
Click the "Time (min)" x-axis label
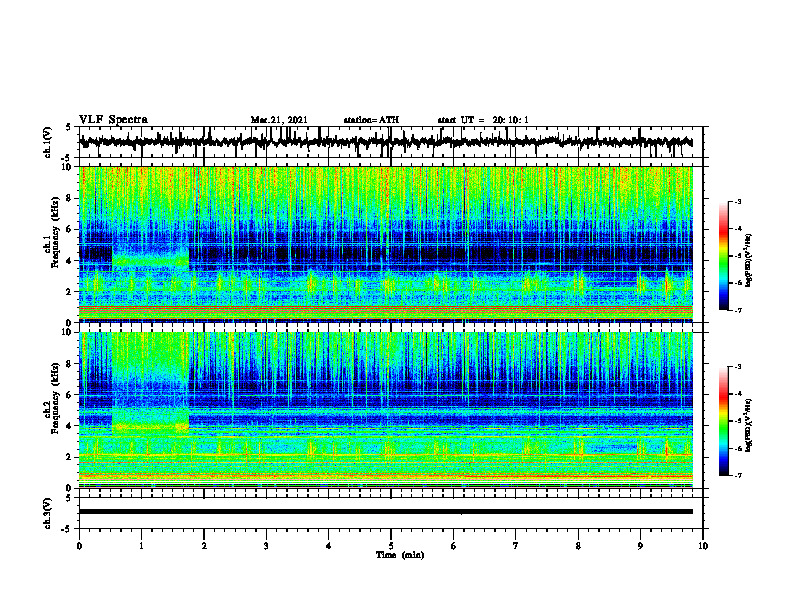click(400, 555)
